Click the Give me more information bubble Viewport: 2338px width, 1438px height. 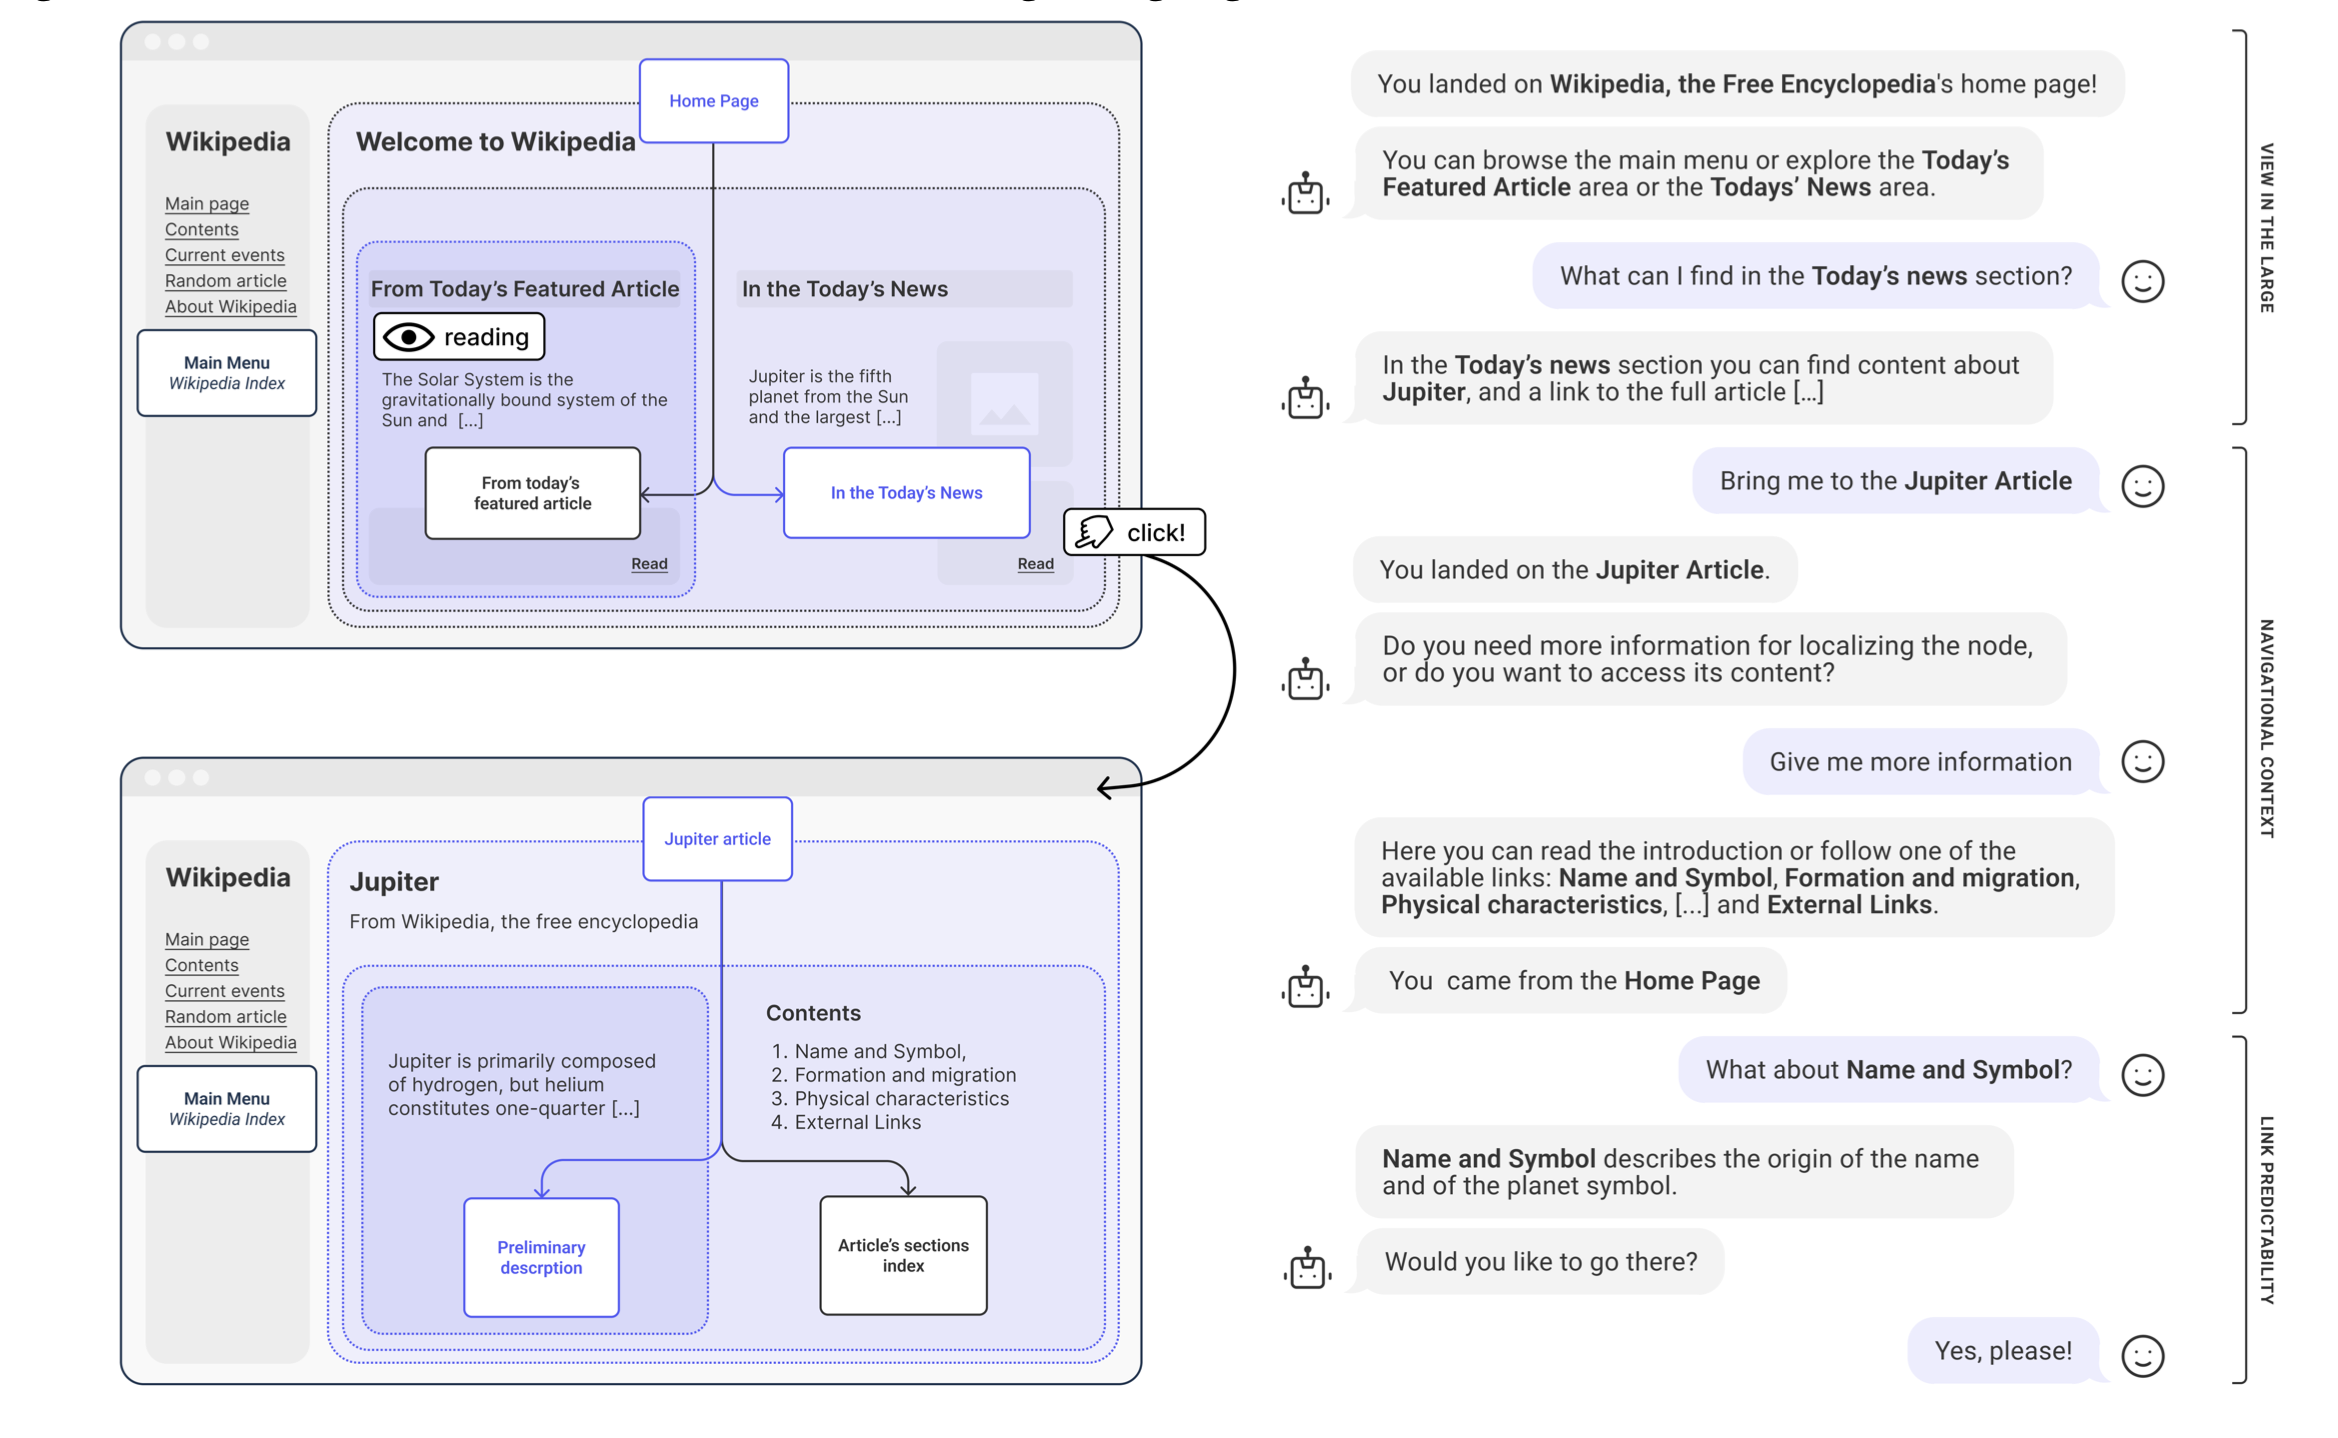[1920, 762]
